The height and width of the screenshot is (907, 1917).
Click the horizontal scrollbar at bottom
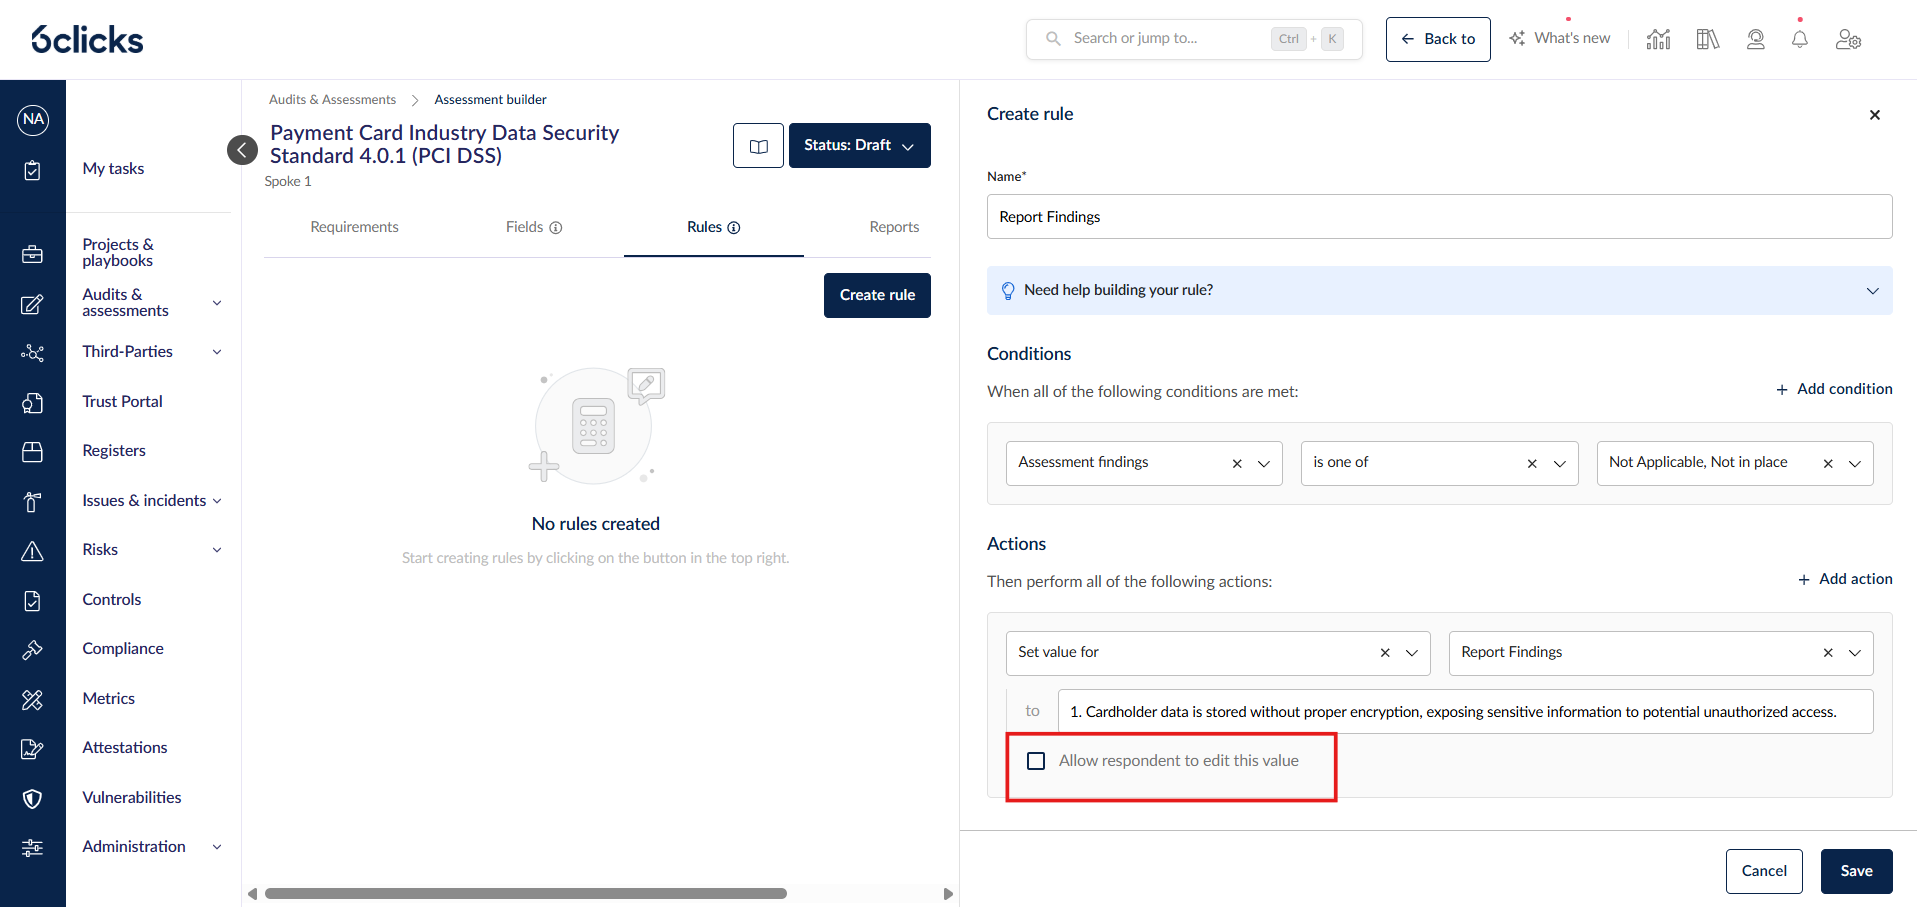526,893
